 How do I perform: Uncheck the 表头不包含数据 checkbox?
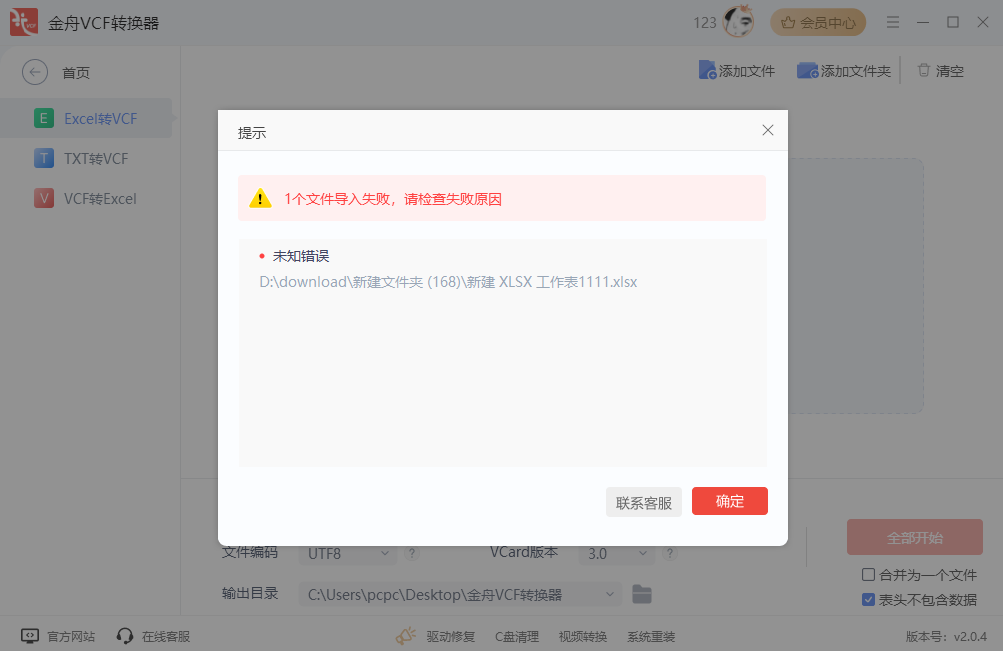(x=868, y=599)
